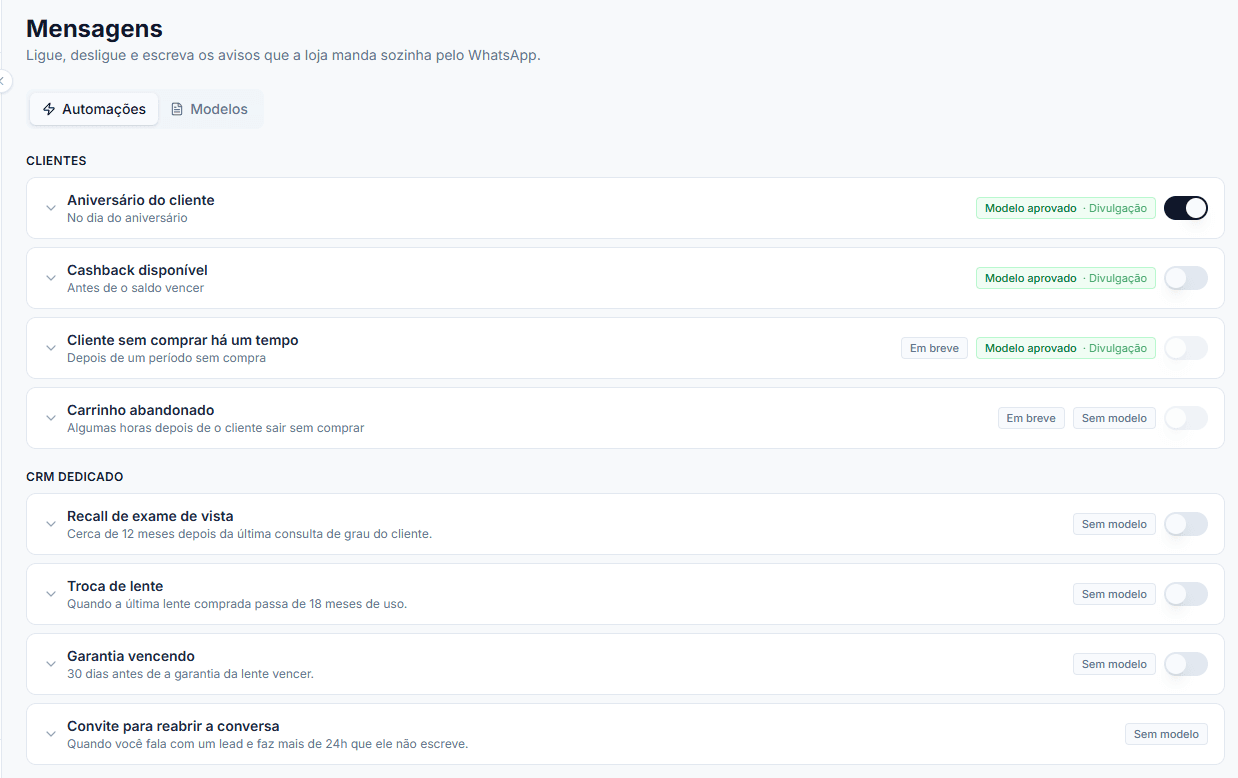Click the subtitle about WhatsApp avisos
This screenshot has height=778, width=1238.
click(x=283, y=55)
